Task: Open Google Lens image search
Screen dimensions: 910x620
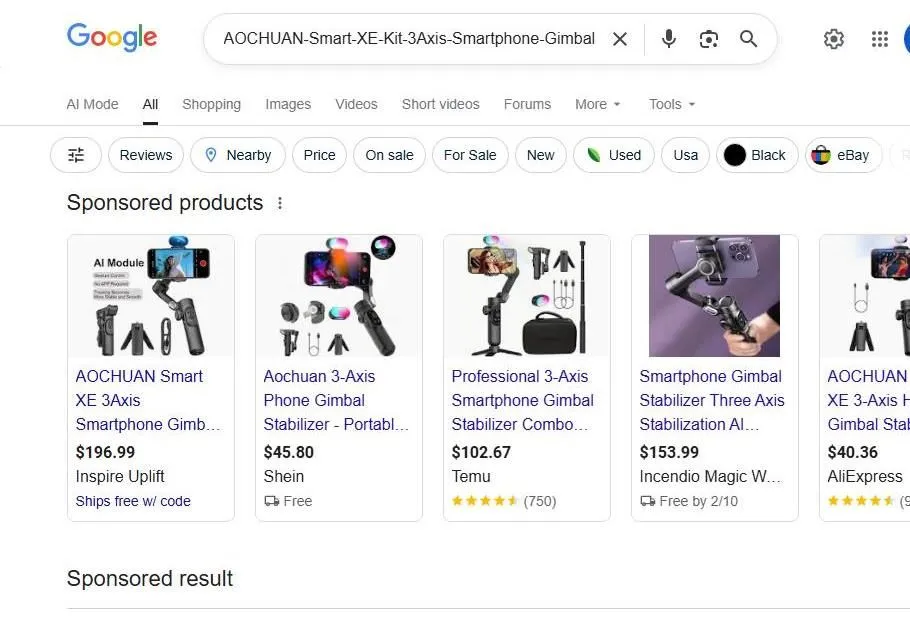Action: tap(709, 39)
